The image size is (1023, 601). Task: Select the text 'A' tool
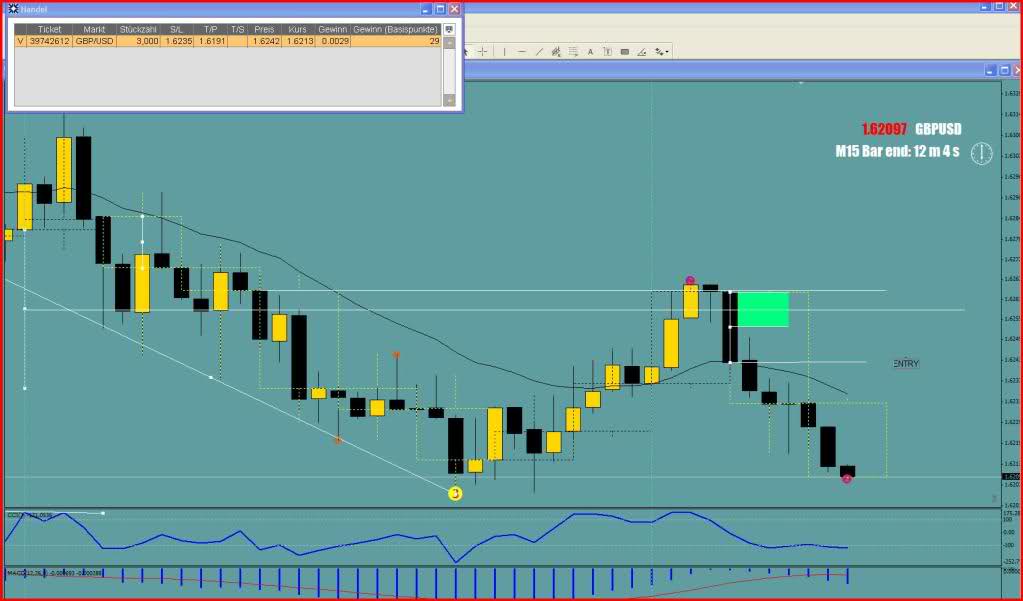[x=590, y=52]
